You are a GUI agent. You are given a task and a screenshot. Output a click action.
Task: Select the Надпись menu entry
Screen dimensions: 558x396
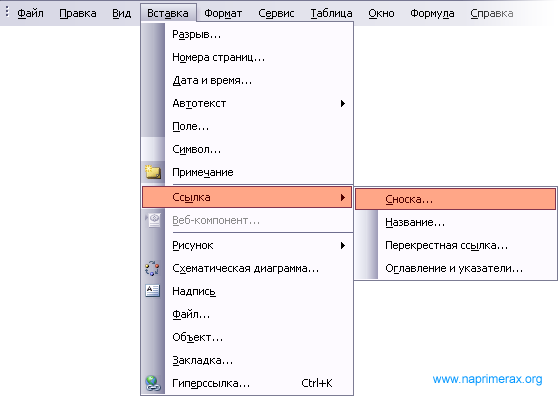247,291
